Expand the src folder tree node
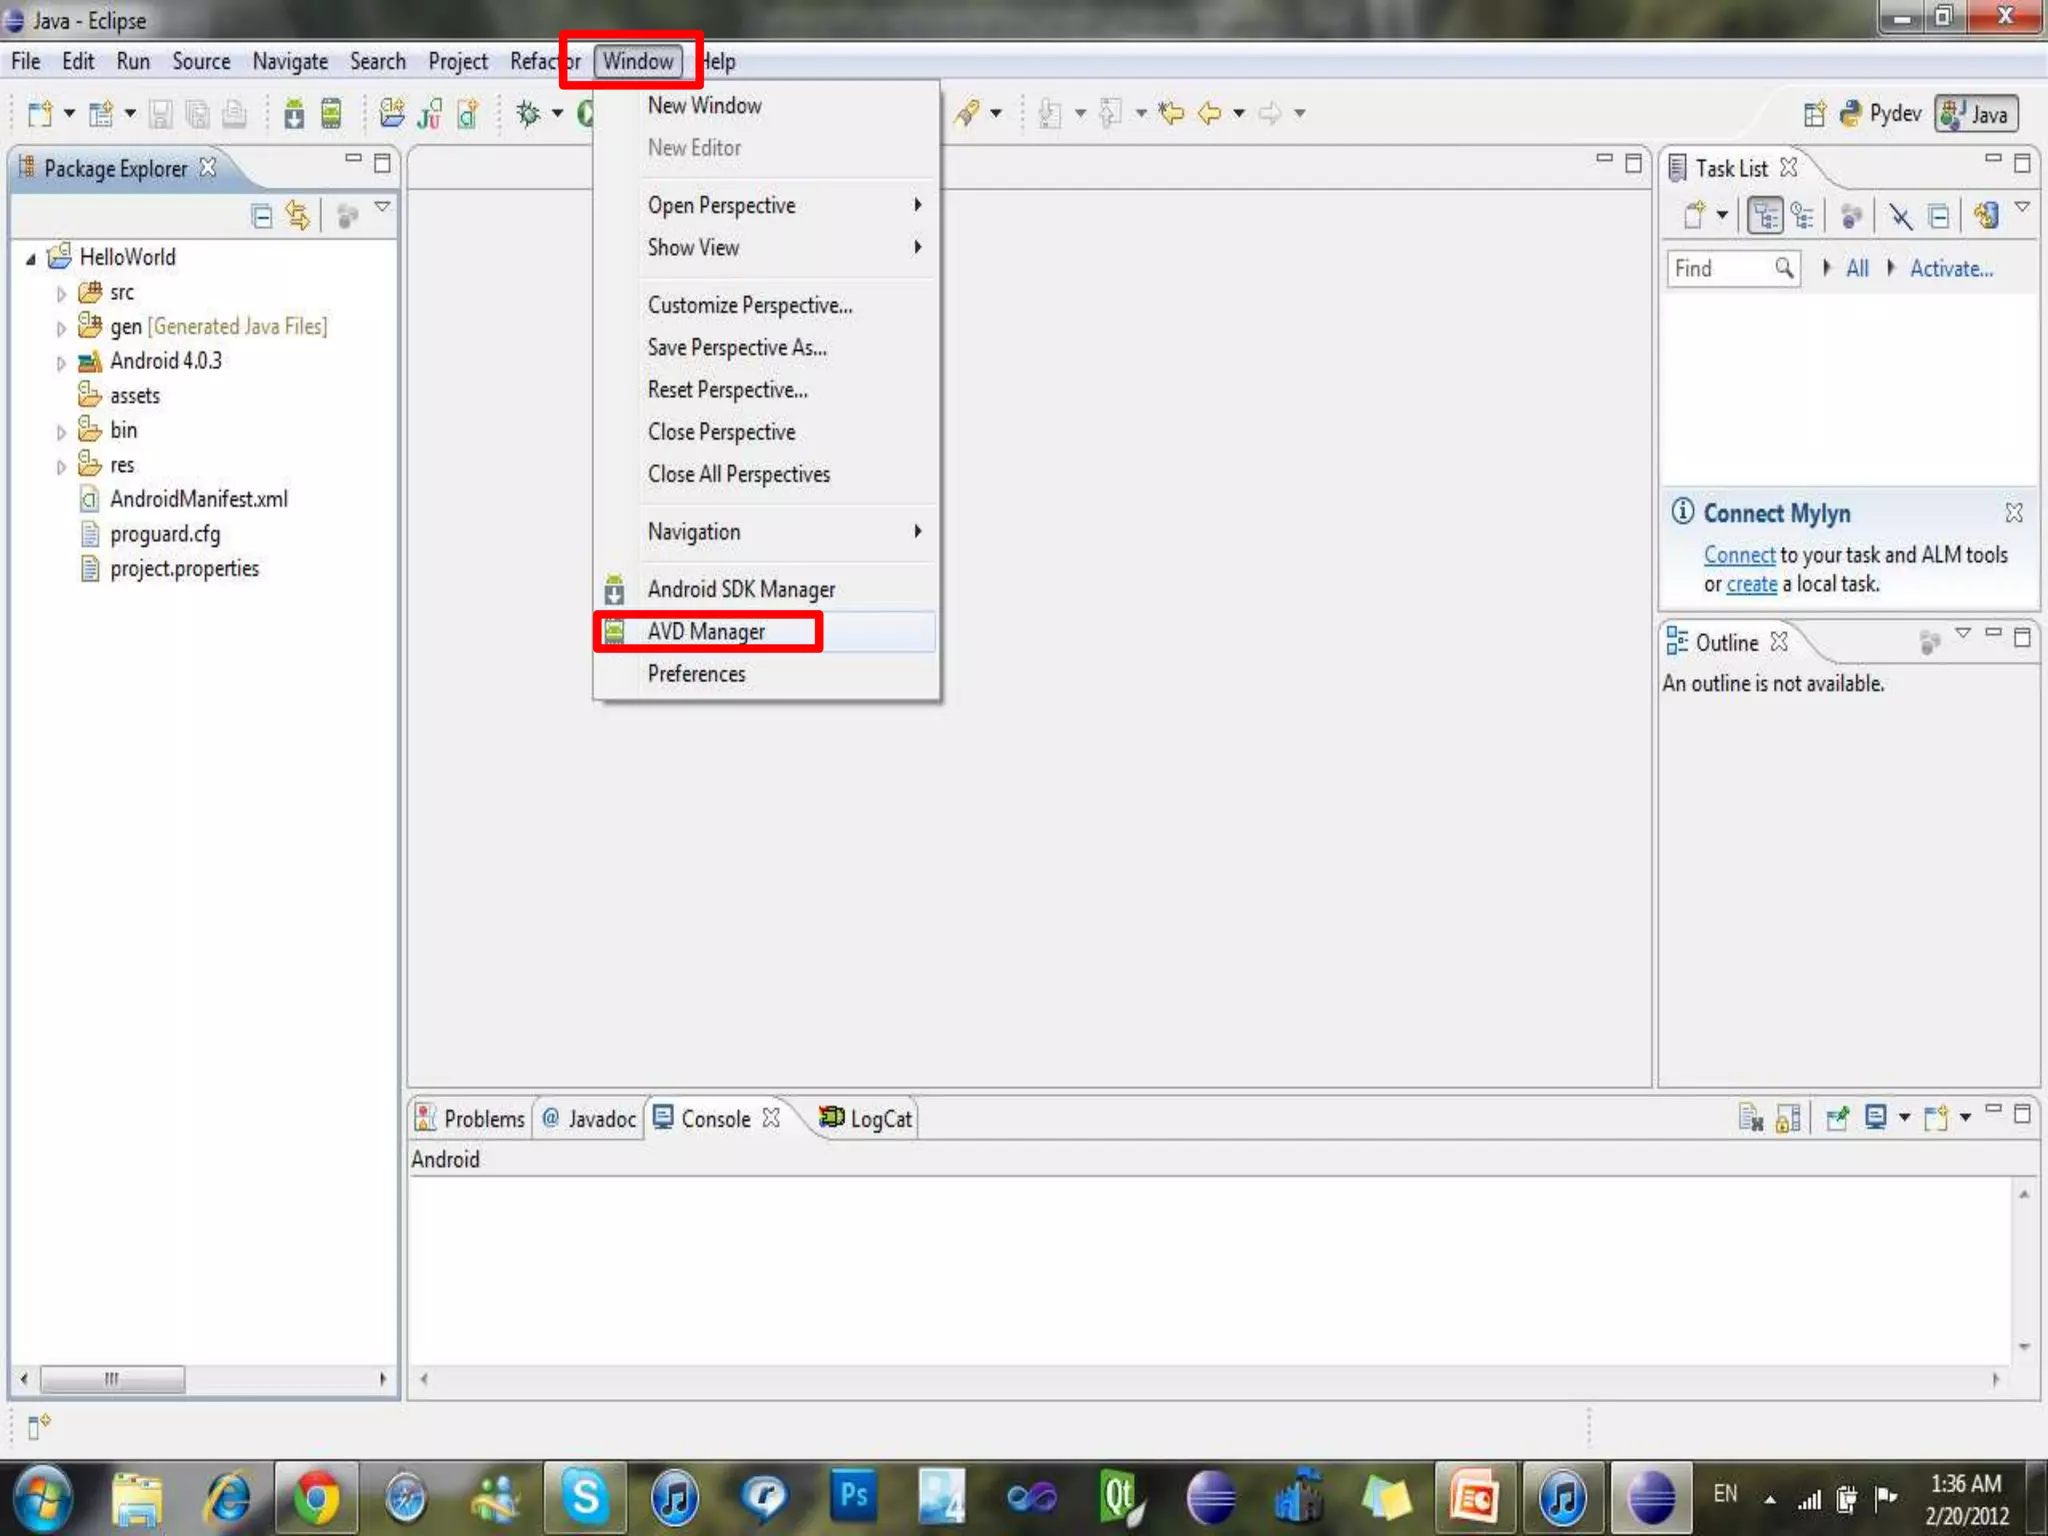The width and height of the screenshot is (2048, 1536). tap(61, 294)
